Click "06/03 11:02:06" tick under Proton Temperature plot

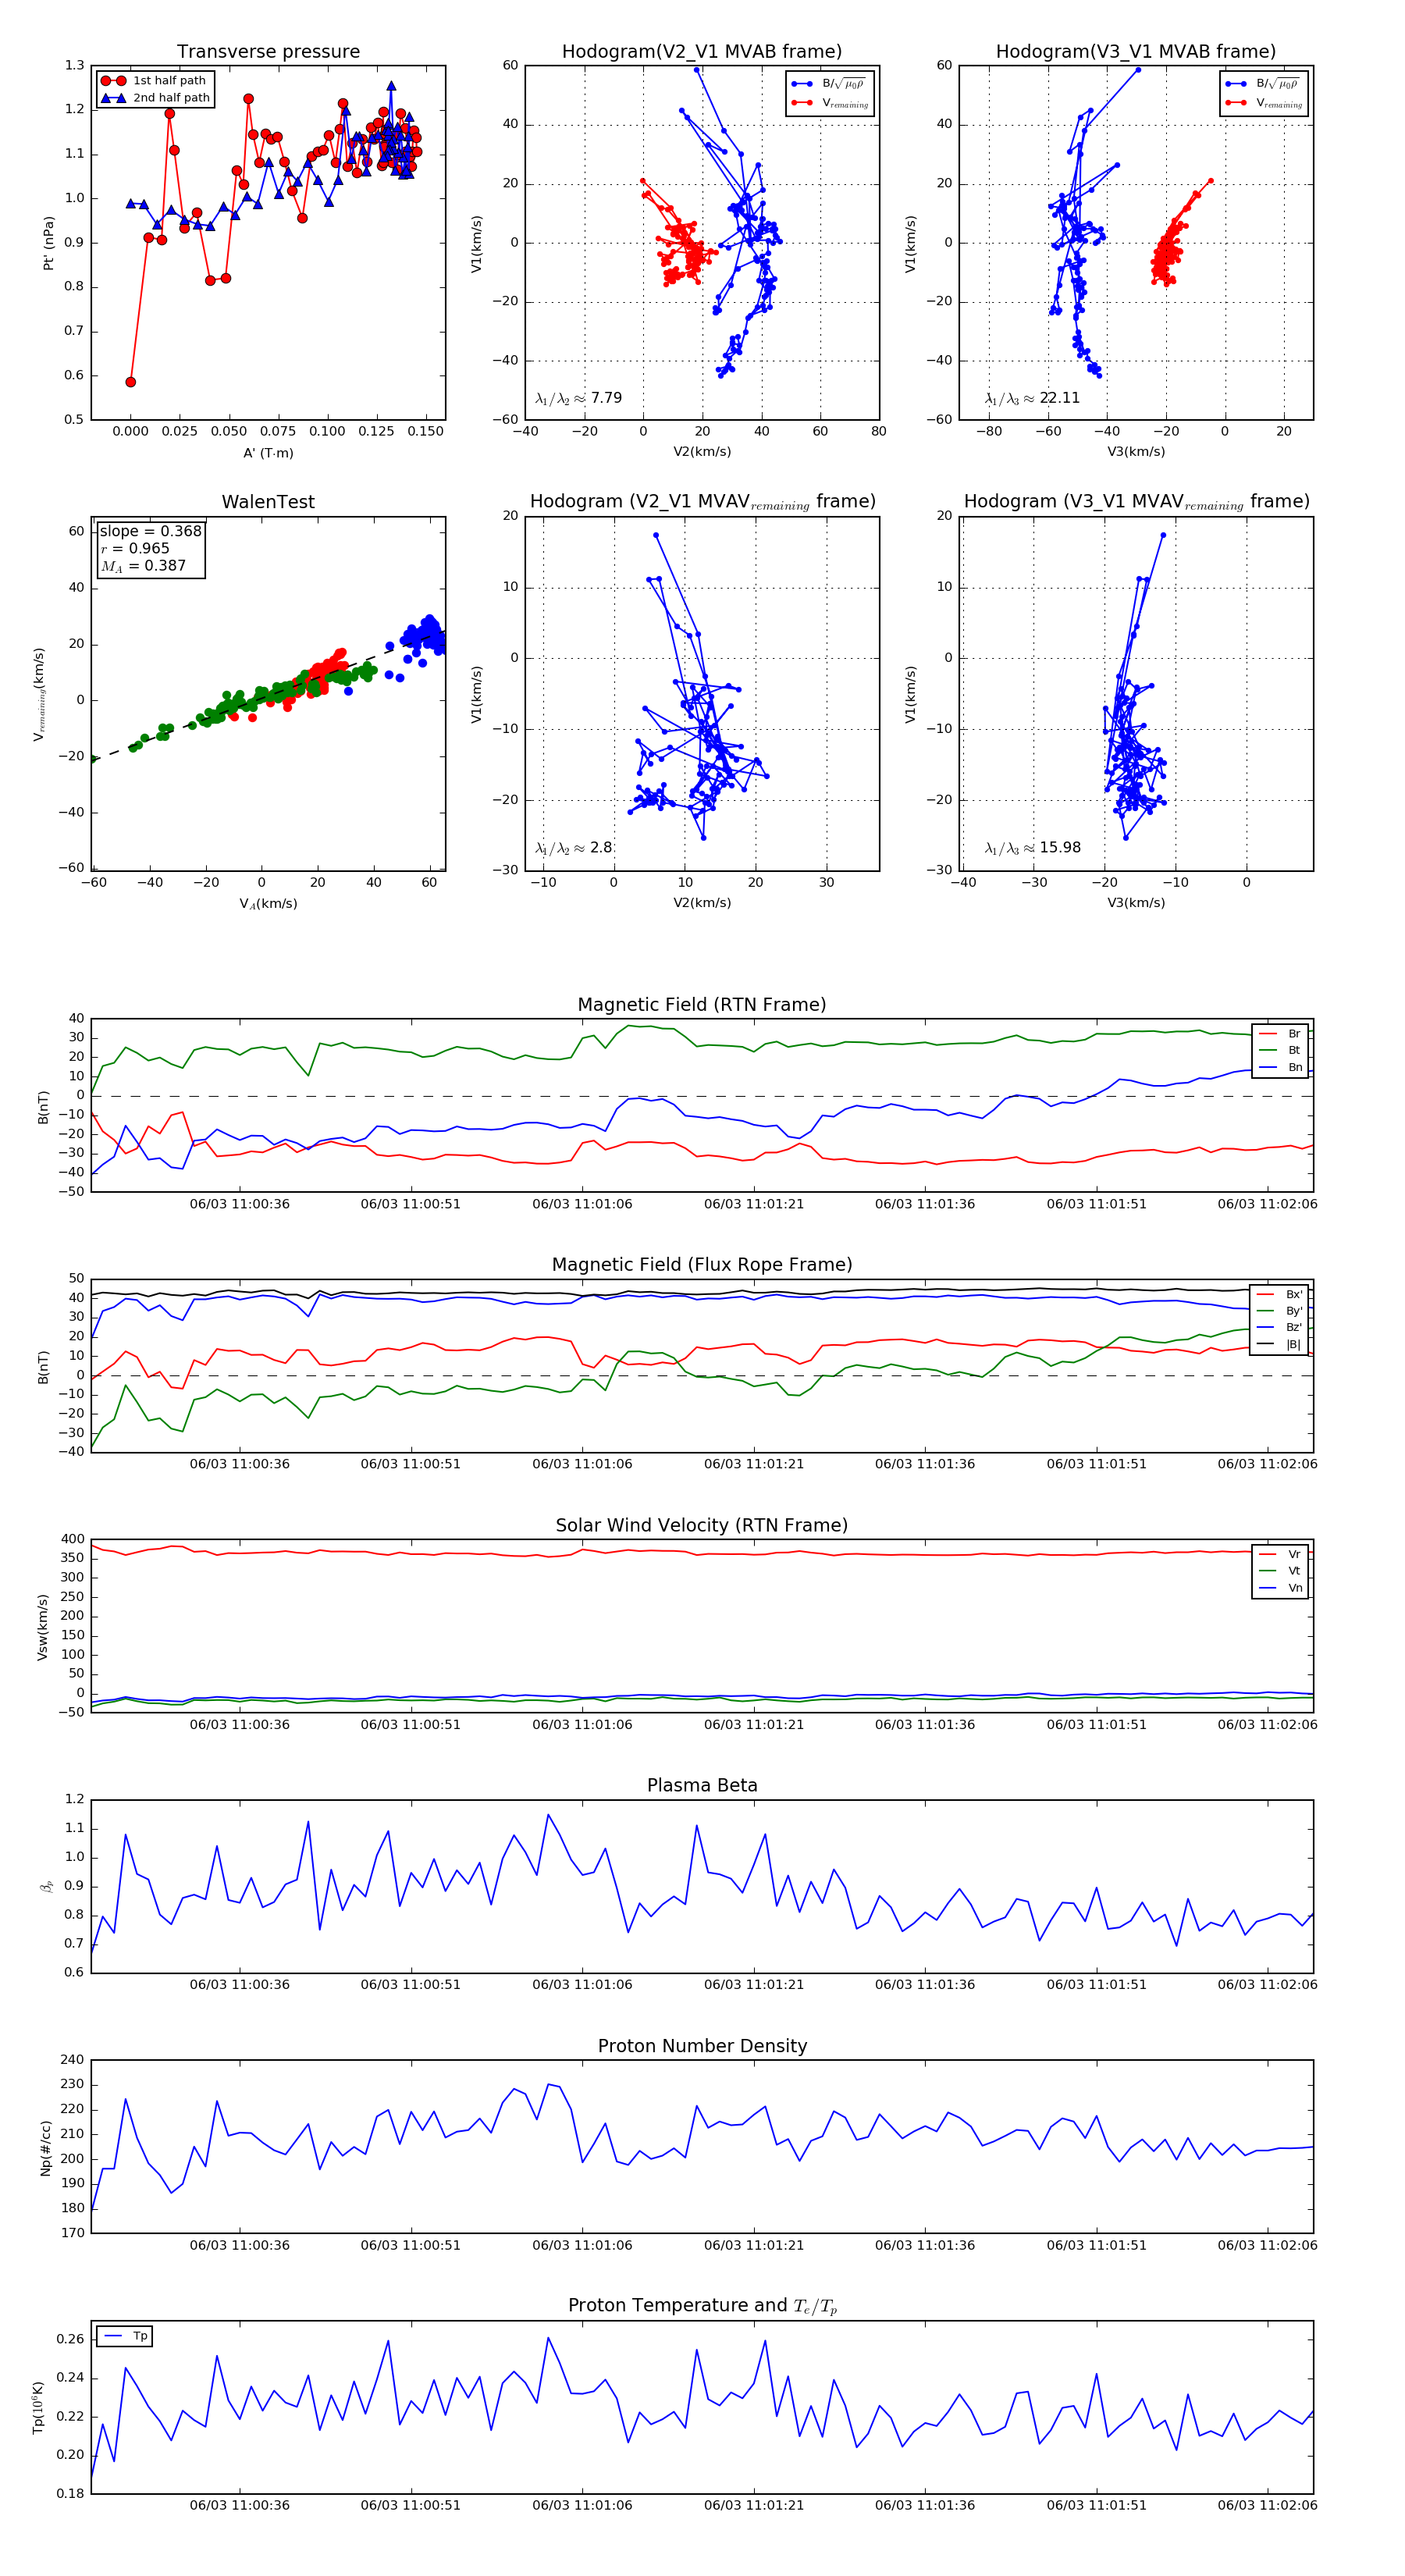tap(1267, 2505)
